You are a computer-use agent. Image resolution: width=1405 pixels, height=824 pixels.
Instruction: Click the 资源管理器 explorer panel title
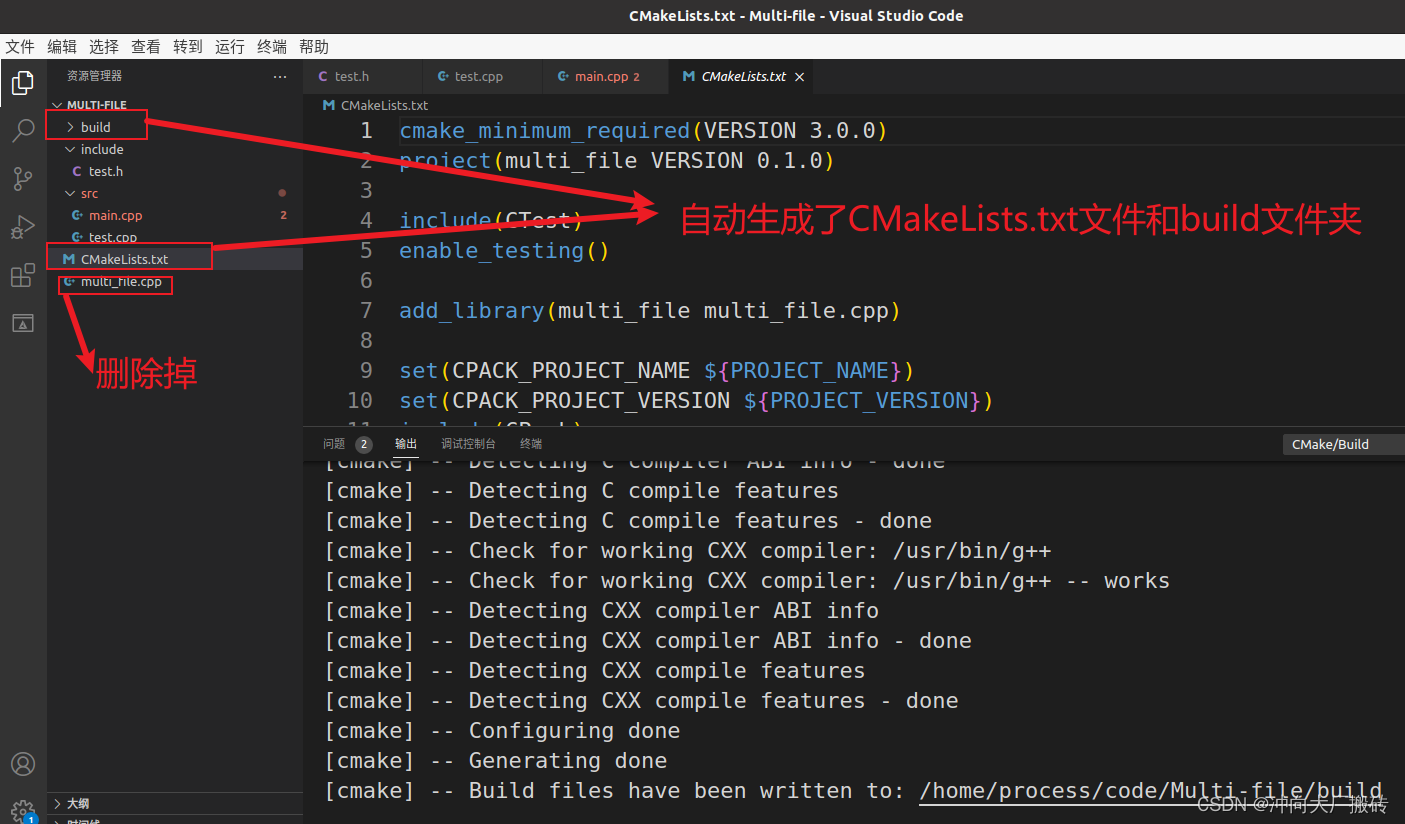click(94, 76)
